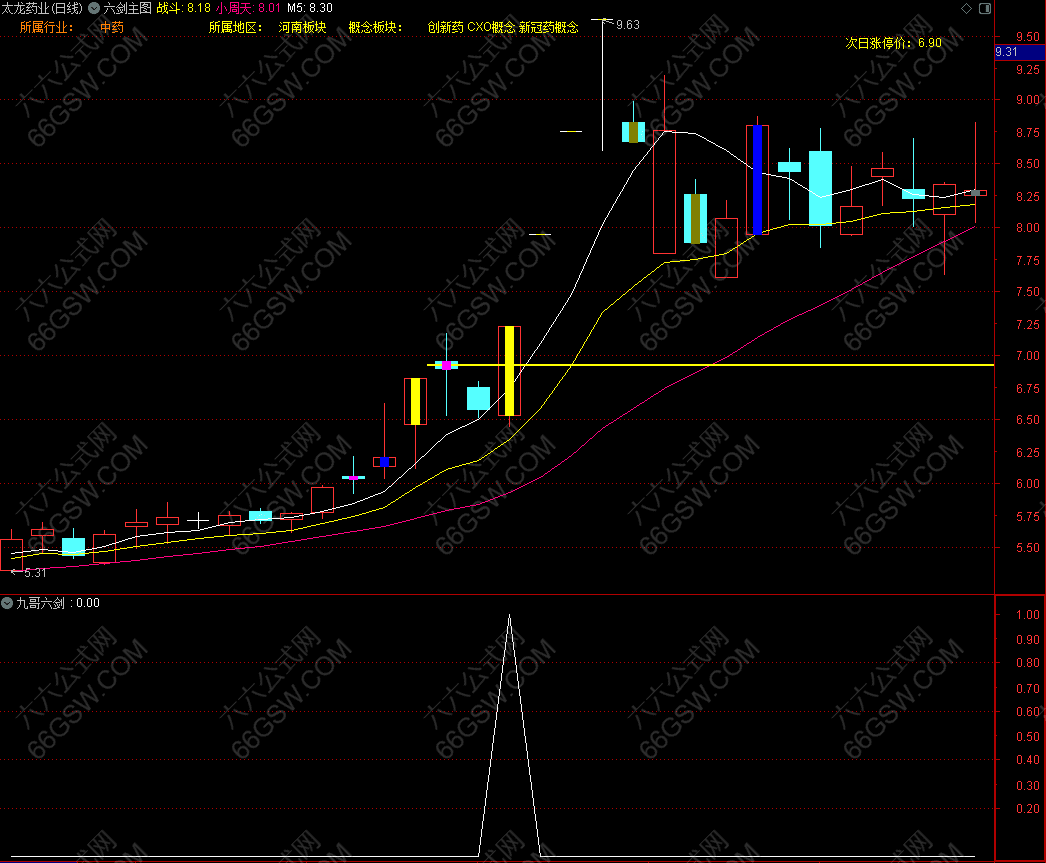Expand the 九哥六剑 sub-chart indicator menu
The image size is (1046, 863).
[8, 603]
